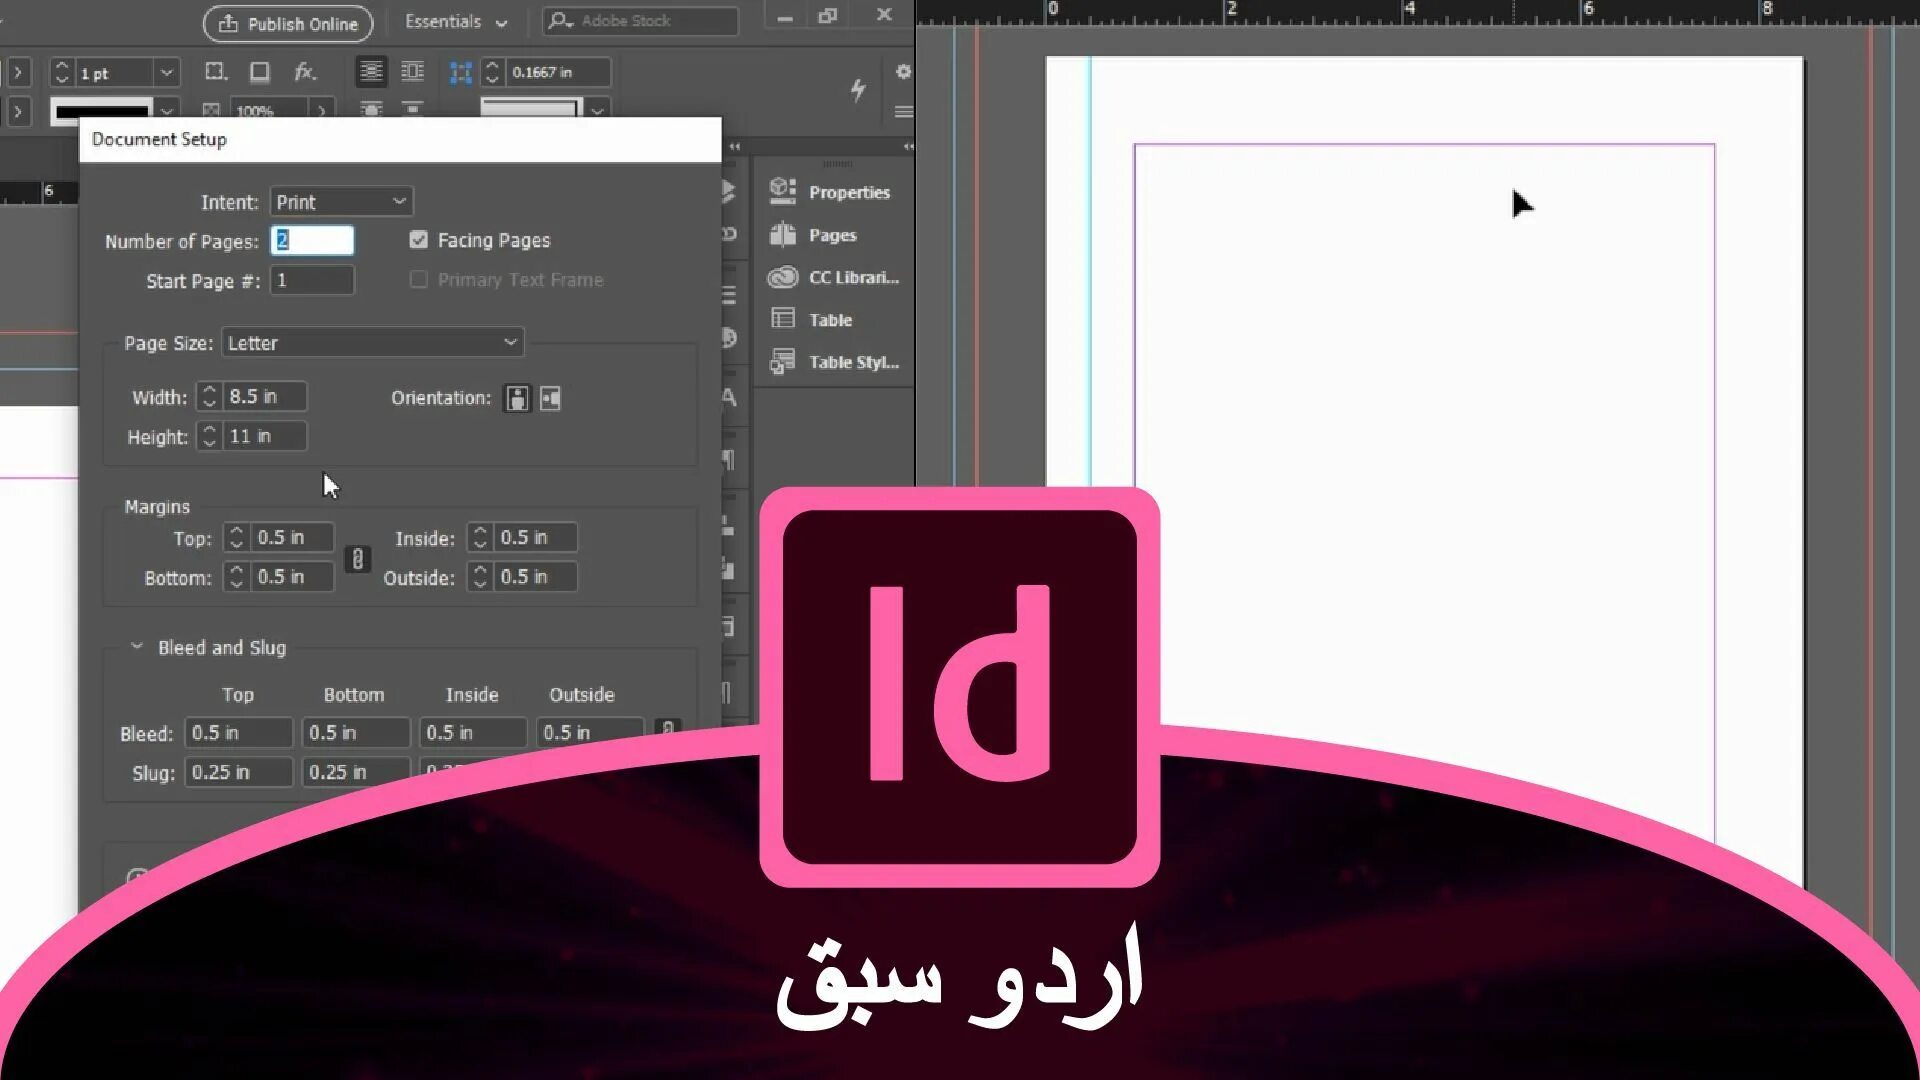The height and width of the screenshot is (1080, 1920).
Task: Click the Outside margin stepper
Action: point(480,577)
